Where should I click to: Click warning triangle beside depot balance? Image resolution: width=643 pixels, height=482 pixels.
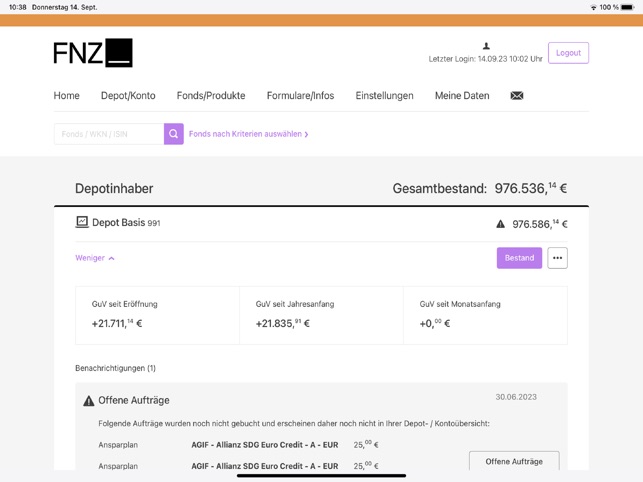(x=501, y=224)
